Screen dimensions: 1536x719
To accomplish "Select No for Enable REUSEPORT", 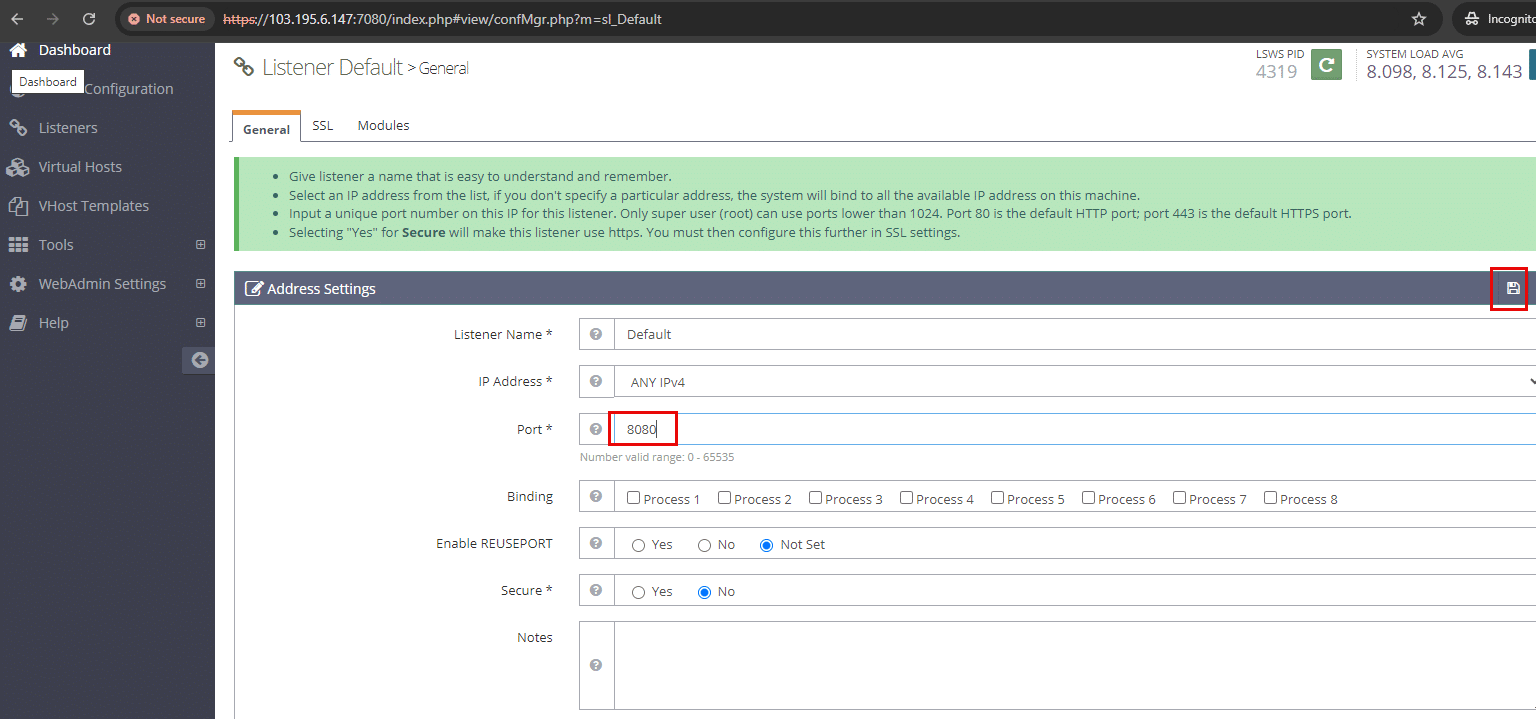I will coord(704,545).
